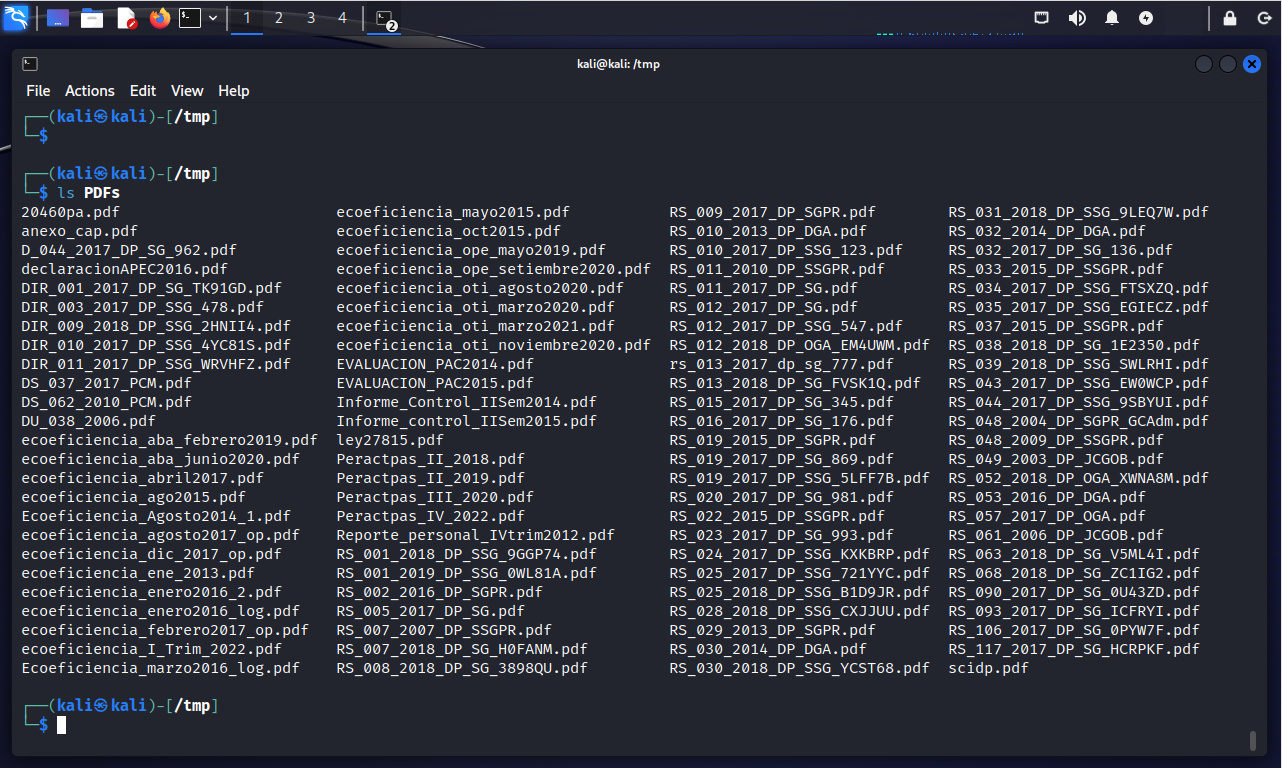Launch Firefox from the top panel
The image size is (1282, 768).
[x=160, y=18]
